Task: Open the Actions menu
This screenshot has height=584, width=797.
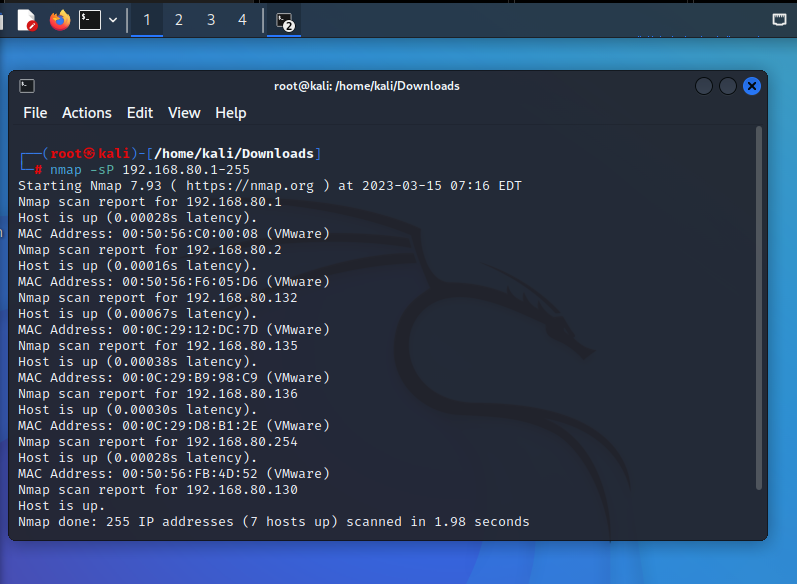Action: coord(87,113)
